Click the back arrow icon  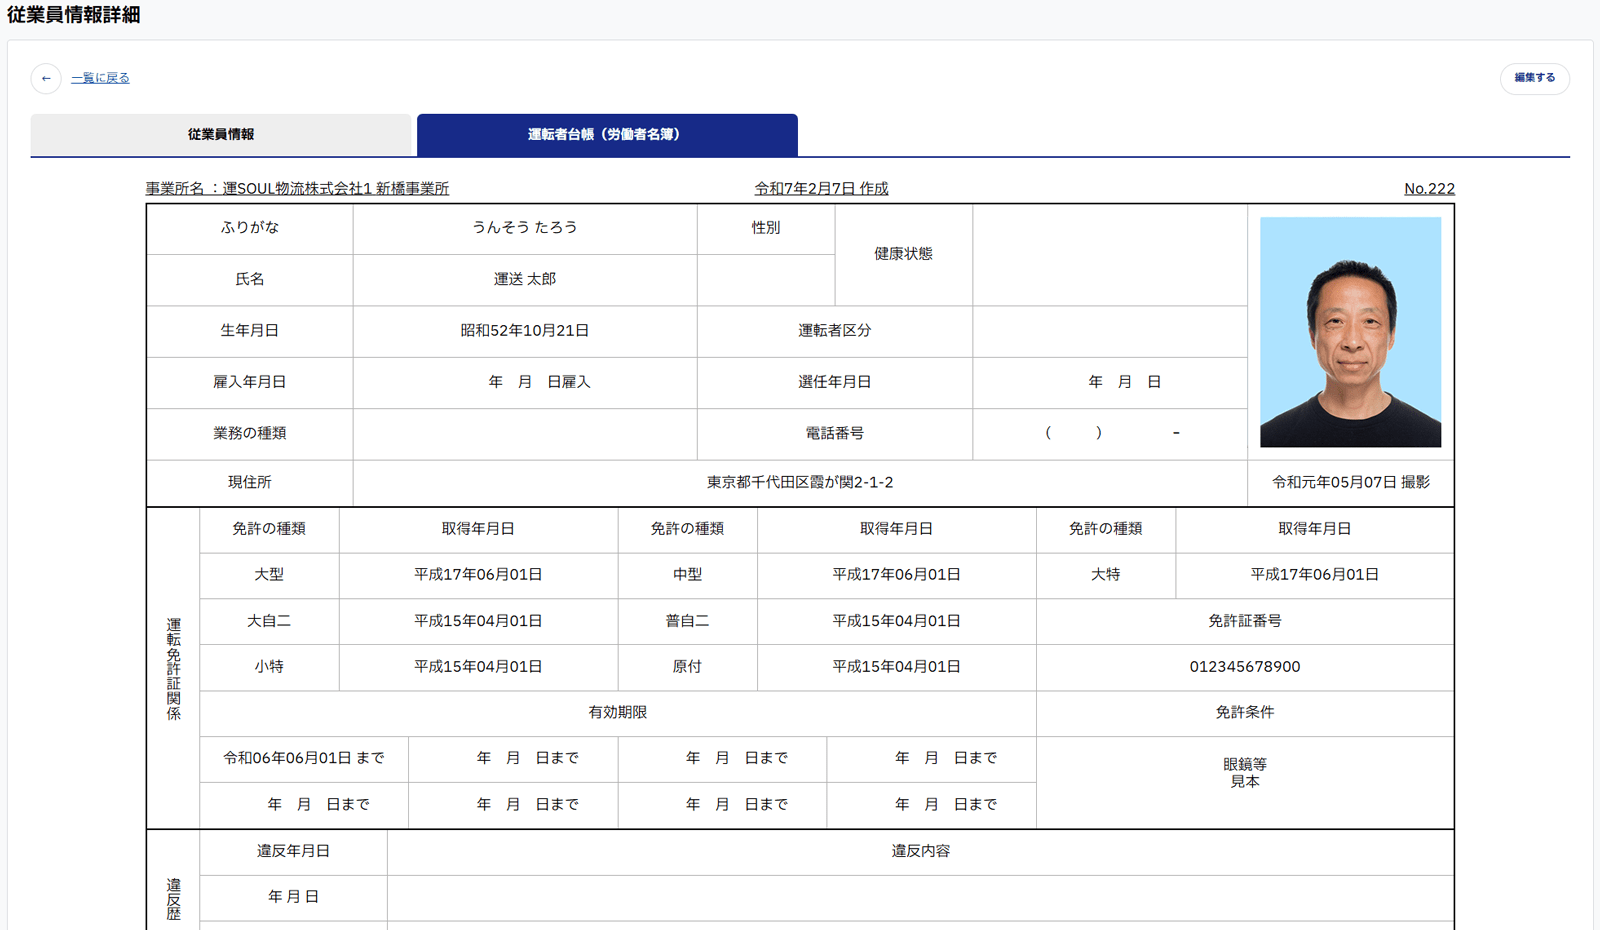[46, 78]
